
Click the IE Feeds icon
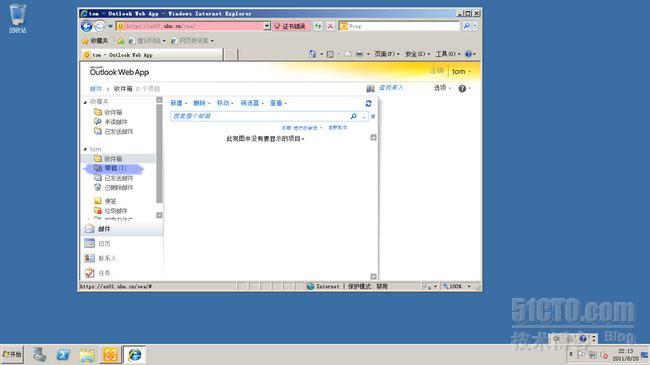click(x=330, y=54)
